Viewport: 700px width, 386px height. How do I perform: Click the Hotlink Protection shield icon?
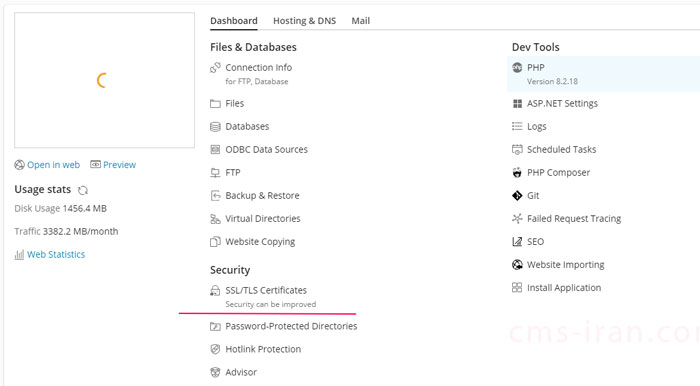click(215, 349)
